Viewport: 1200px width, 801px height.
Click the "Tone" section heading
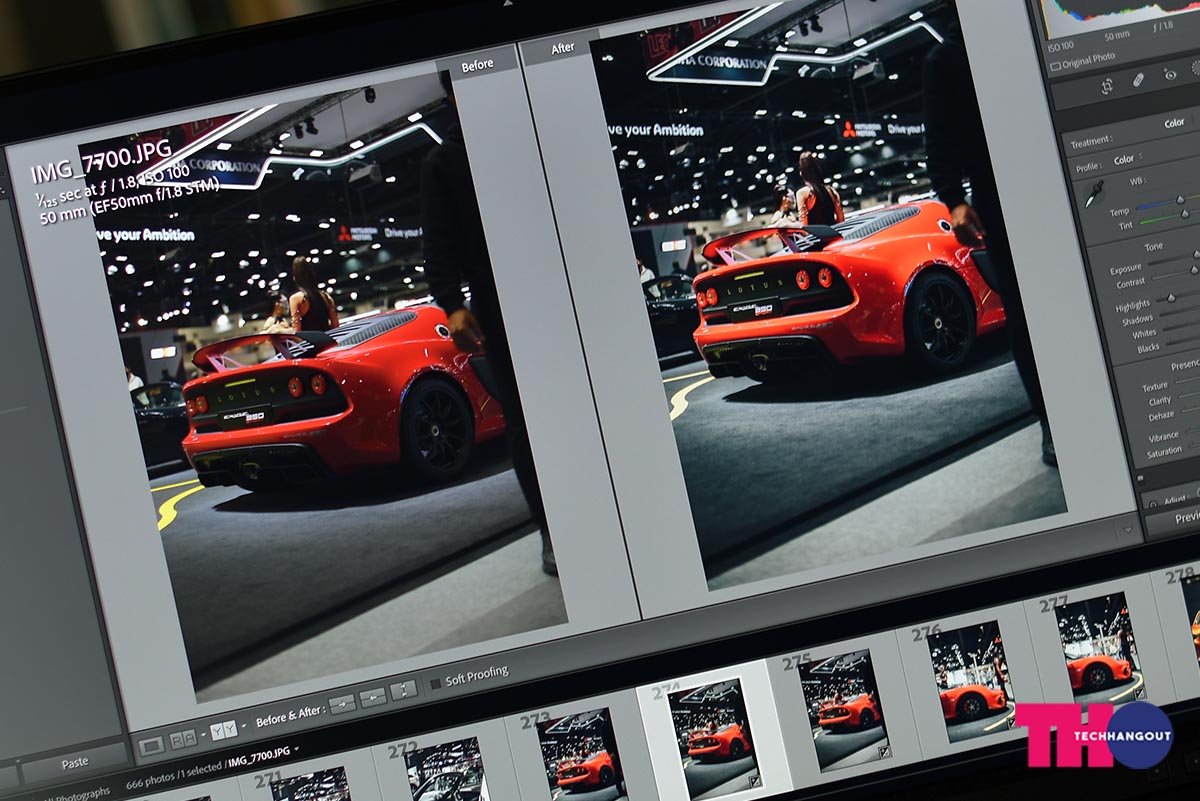coord(1153,245)
